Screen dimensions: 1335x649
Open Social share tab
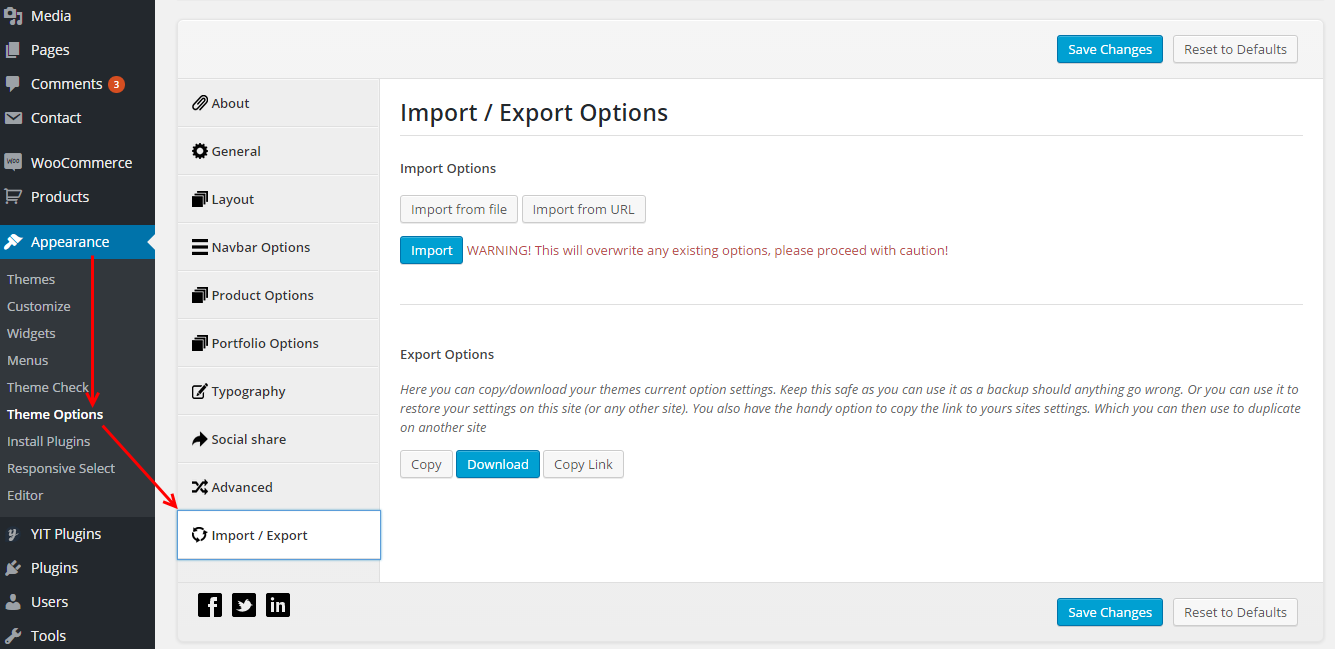coord(278,439)
